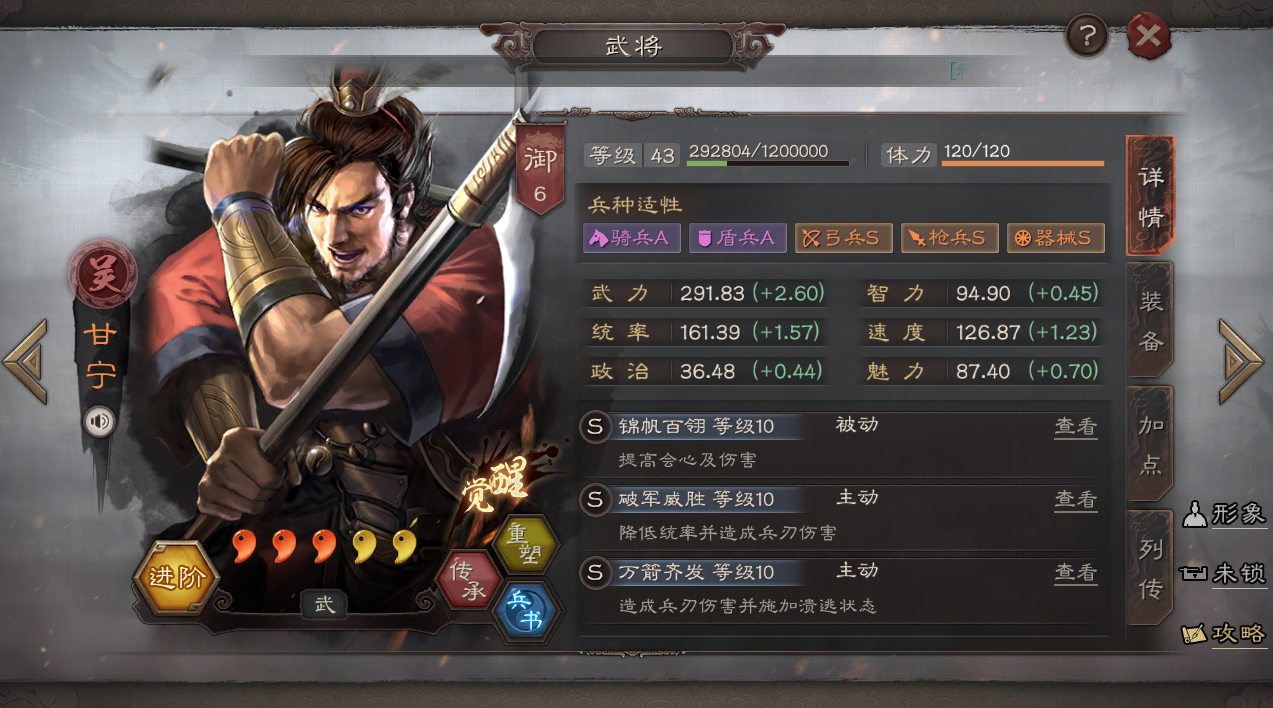
Task: Click 查看 for 破军威胜 skill
Action: 1076,499
